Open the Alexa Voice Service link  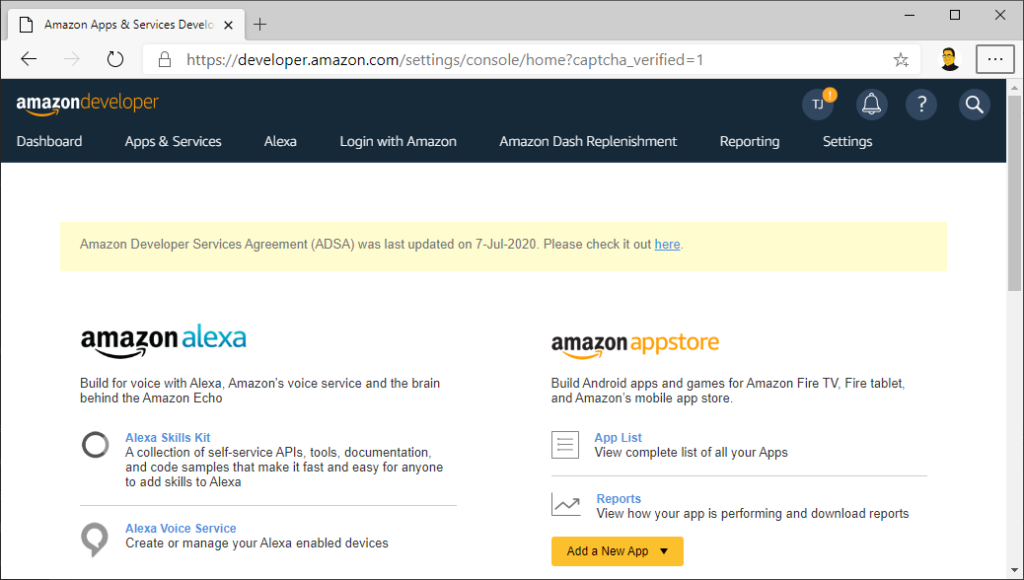180,527
